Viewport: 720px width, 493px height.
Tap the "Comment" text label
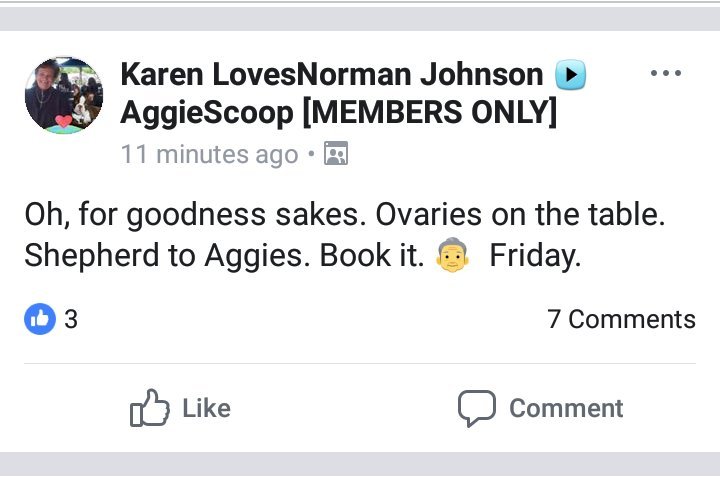tap(566, 408)
